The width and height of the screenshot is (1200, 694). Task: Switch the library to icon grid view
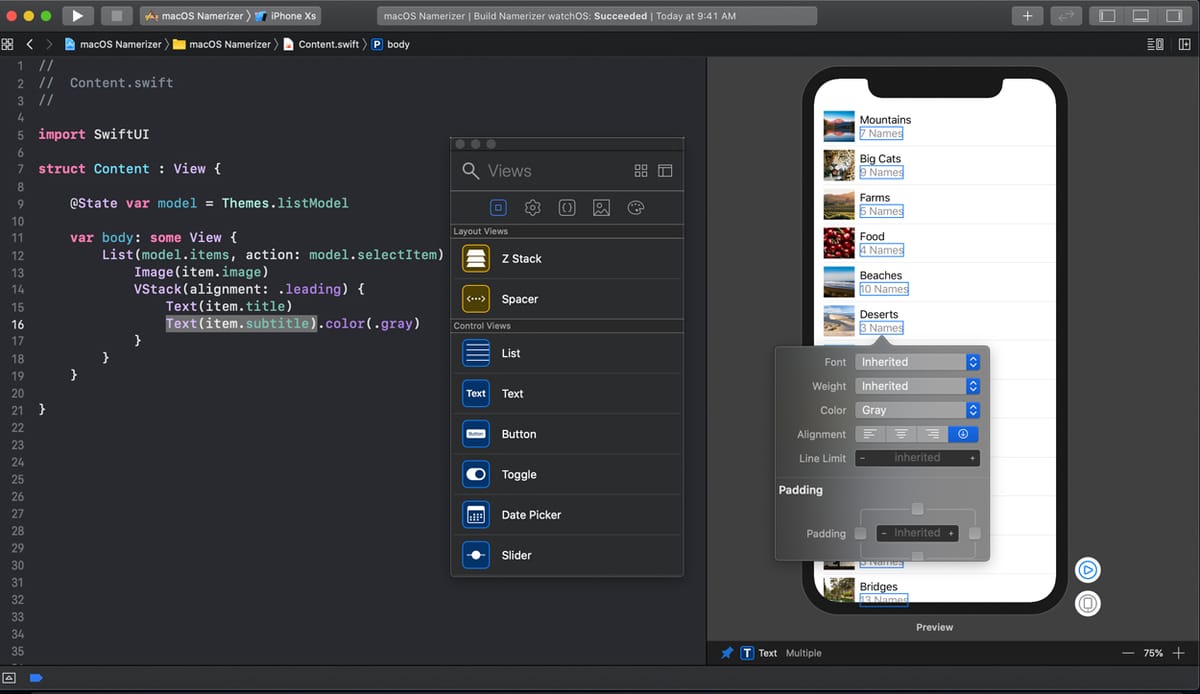[x=641, y=171]
